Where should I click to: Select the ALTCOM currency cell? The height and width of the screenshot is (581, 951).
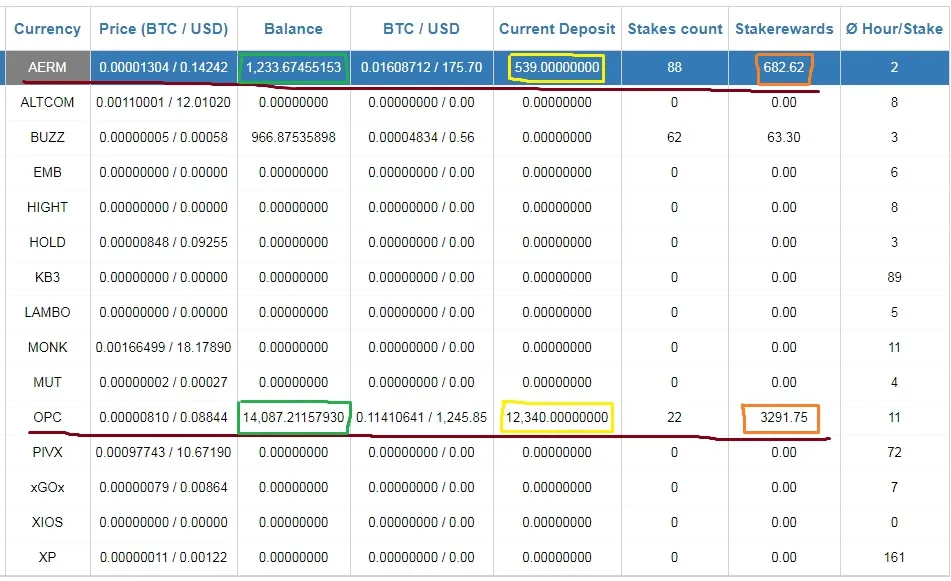click(x=47, y=102)
